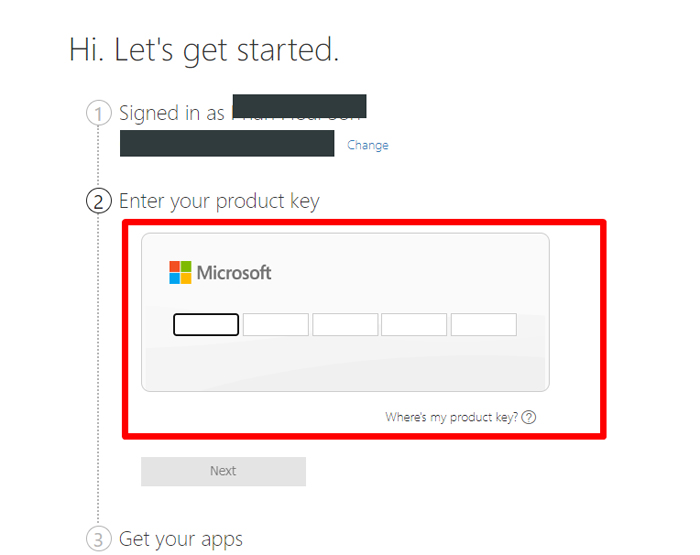700x555 pixels.
Task: Click the redacted account name block
Action: click(x=300, y=106)
